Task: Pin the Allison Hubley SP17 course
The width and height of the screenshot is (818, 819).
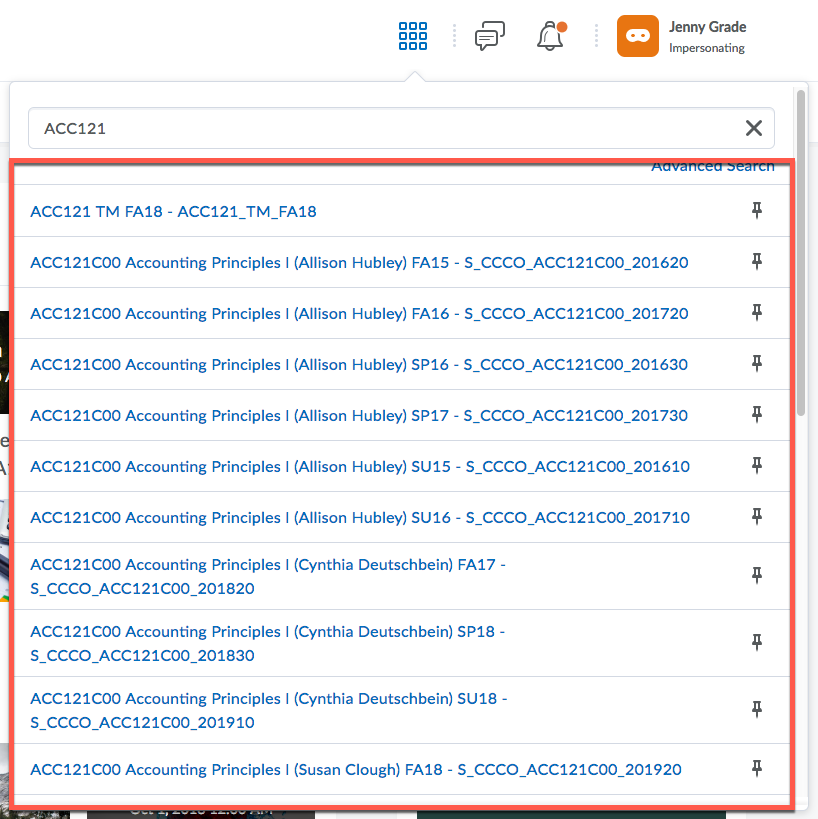Action: point(756,414)
